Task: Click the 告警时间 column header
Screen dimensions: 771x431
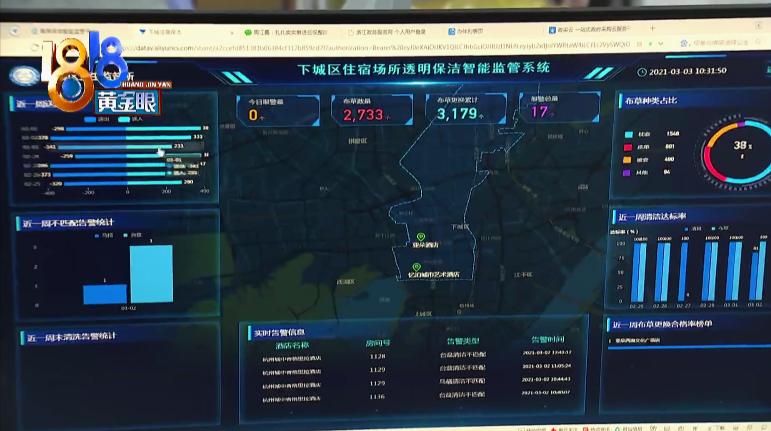Action: pos(548,340)
